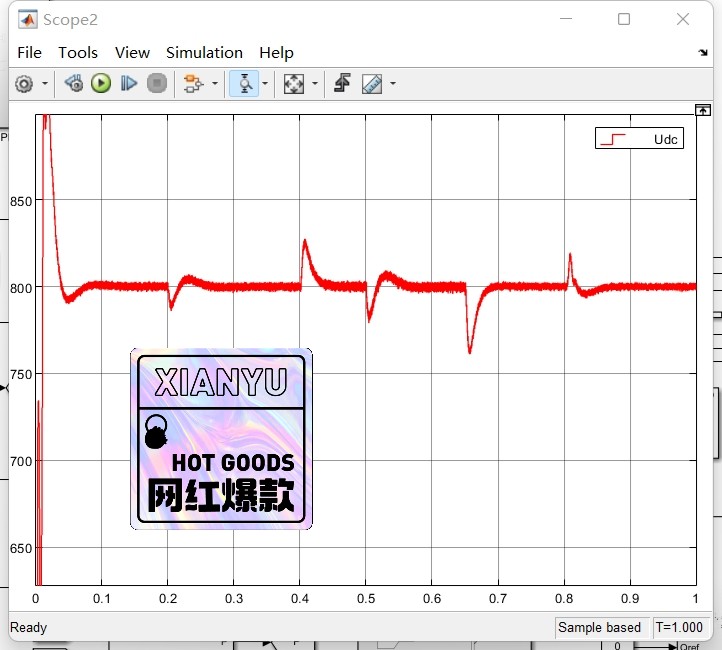Screen dimensions: 722x650
Task: Click the 800 y-axis label
Action: (21, 289)
